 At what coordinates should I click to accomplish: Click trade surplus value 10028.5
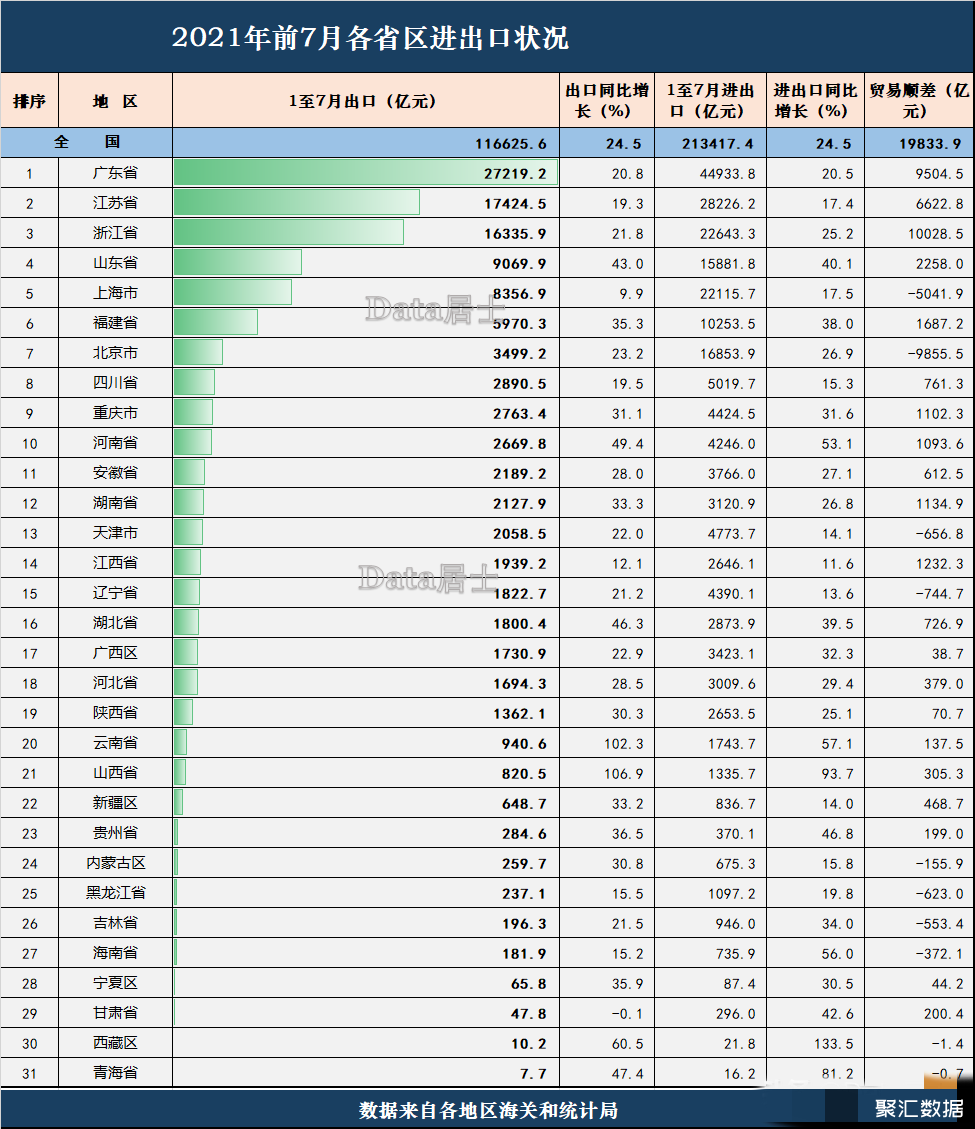coord(934,234)
